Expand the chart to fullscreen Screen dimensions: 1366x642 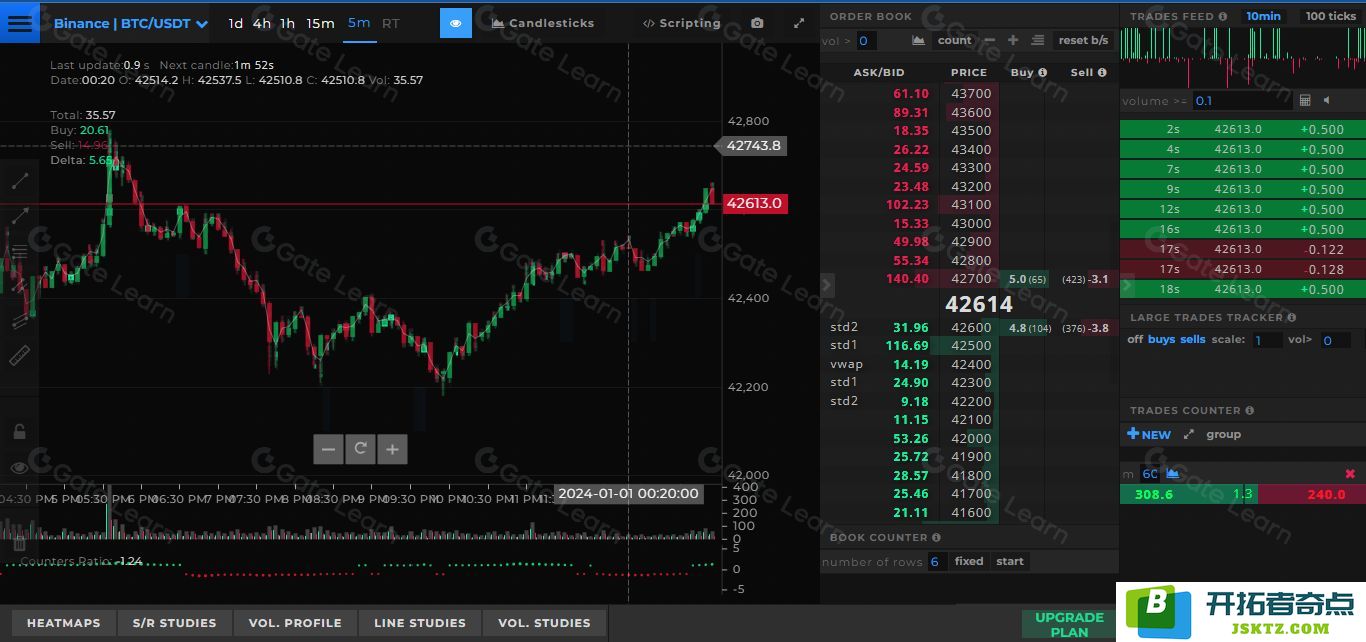pyautogui.click(x=798, y=23)
